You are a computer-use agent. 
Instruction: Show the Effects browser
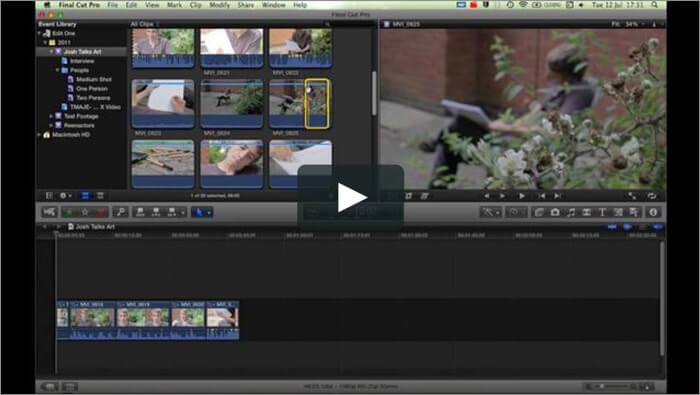point(539,212)
